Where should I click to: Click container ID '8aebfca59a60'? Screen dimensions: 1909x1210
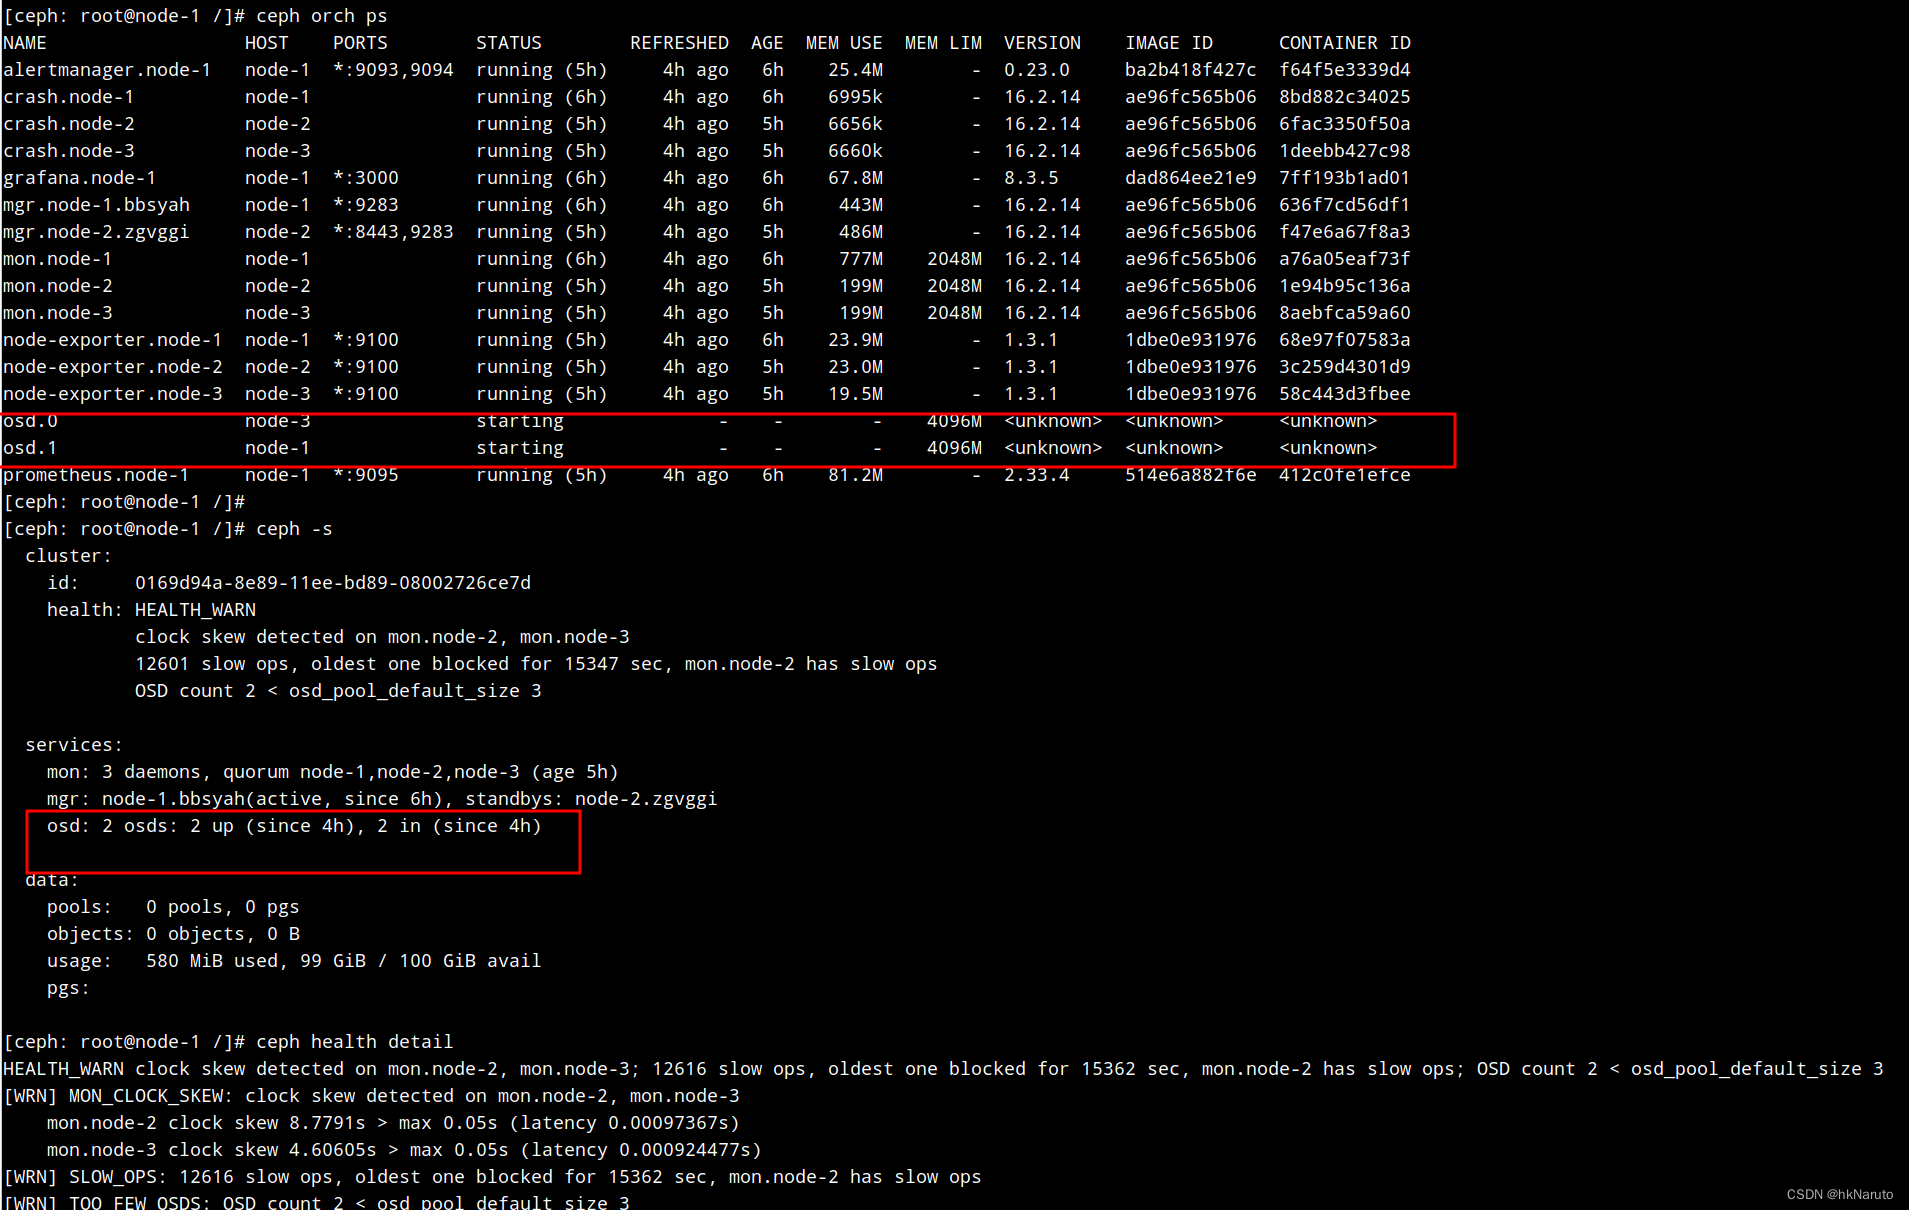pyautogui.click(x=1345, y=313)
